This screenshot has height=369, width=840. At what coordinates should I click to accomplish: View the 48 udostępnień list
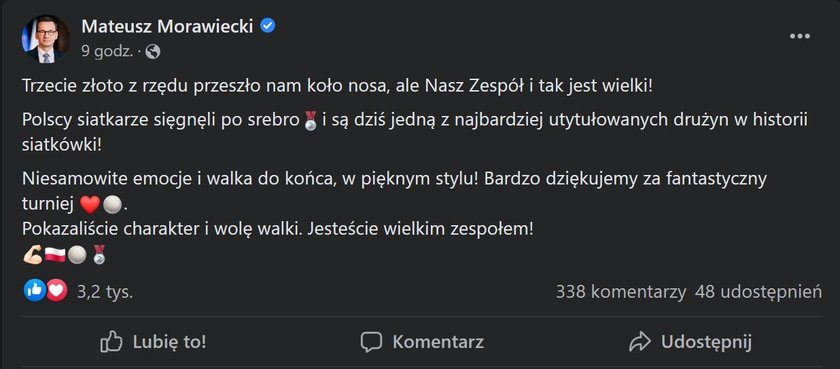click(x=759, y=292)
